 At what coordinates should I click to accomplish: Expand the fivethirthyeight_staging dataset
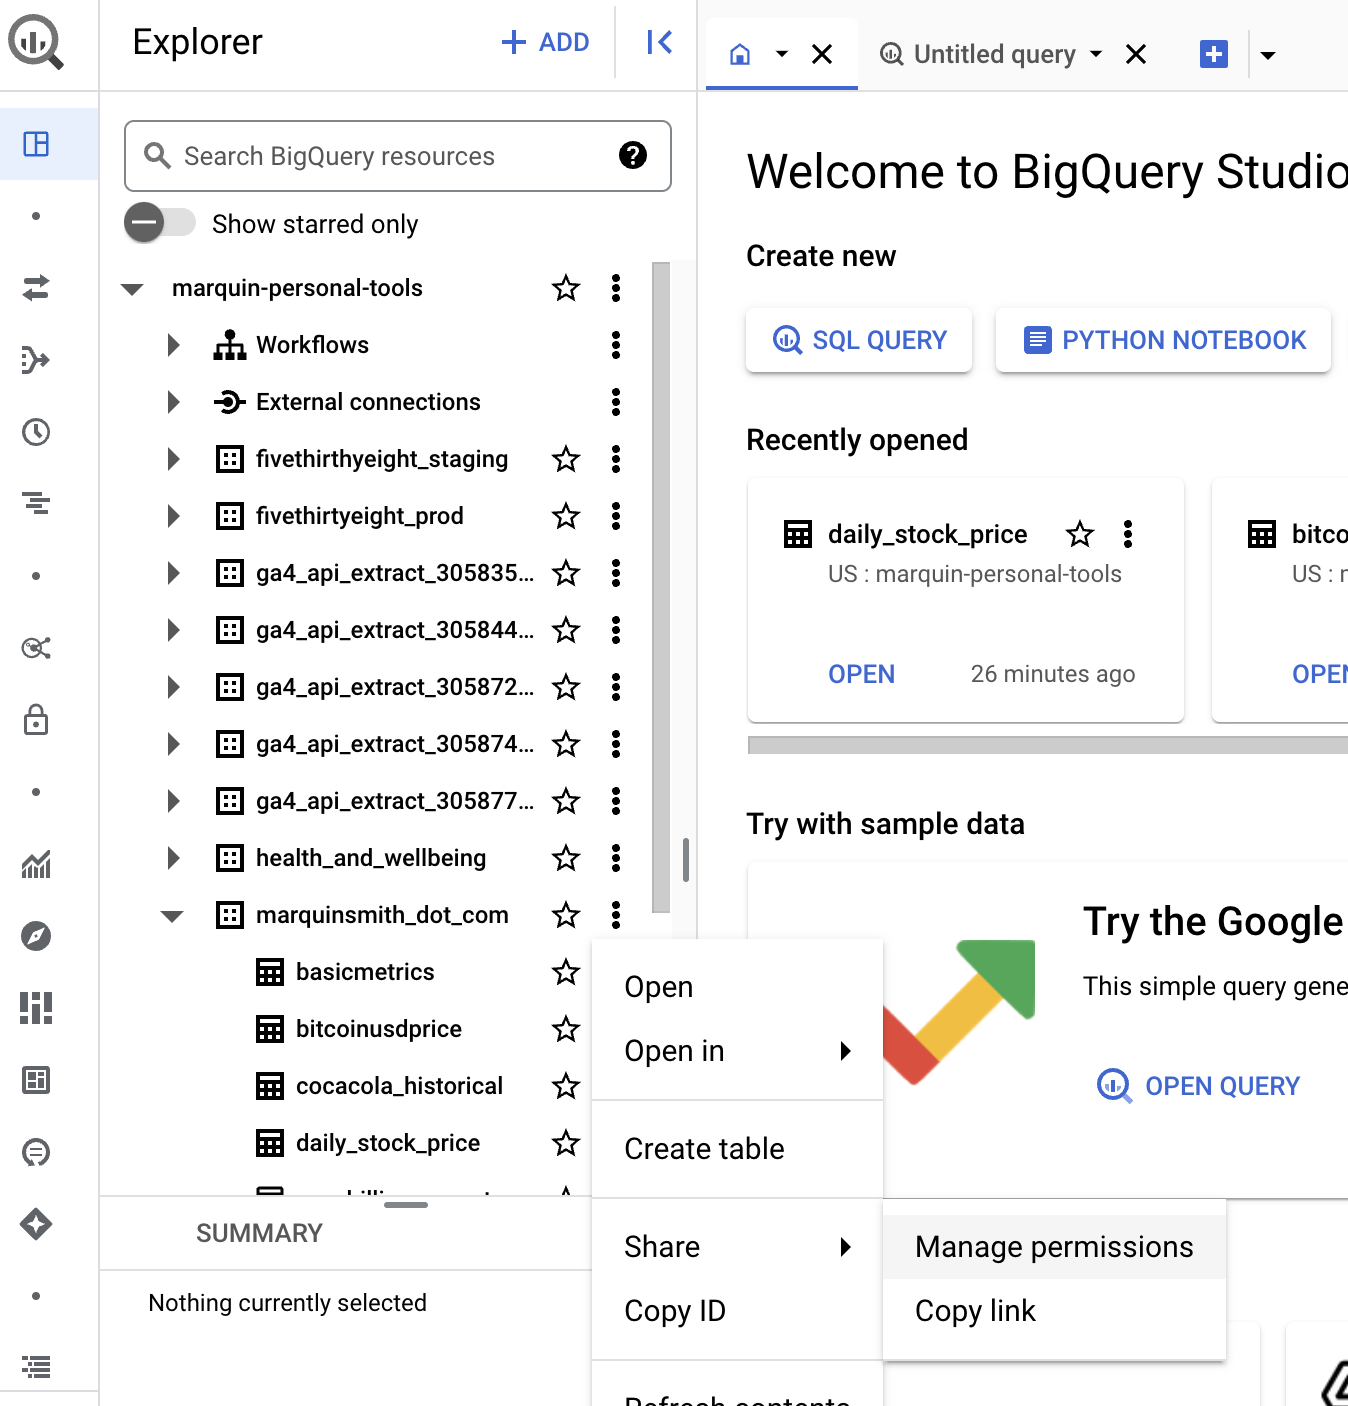[174, 459]
